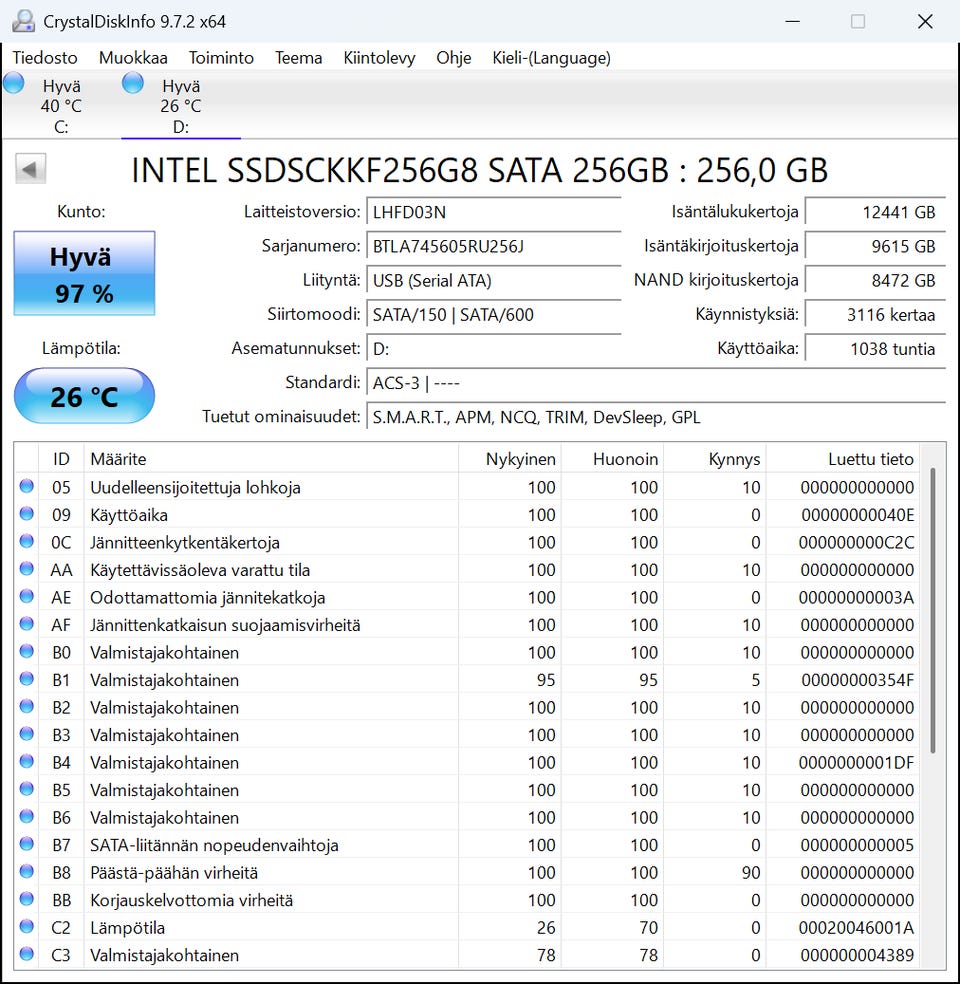This screenshot has width=960, height=984.
Task: Click status orb for Lämpötila C2 row
Action: tap(27, 928)
